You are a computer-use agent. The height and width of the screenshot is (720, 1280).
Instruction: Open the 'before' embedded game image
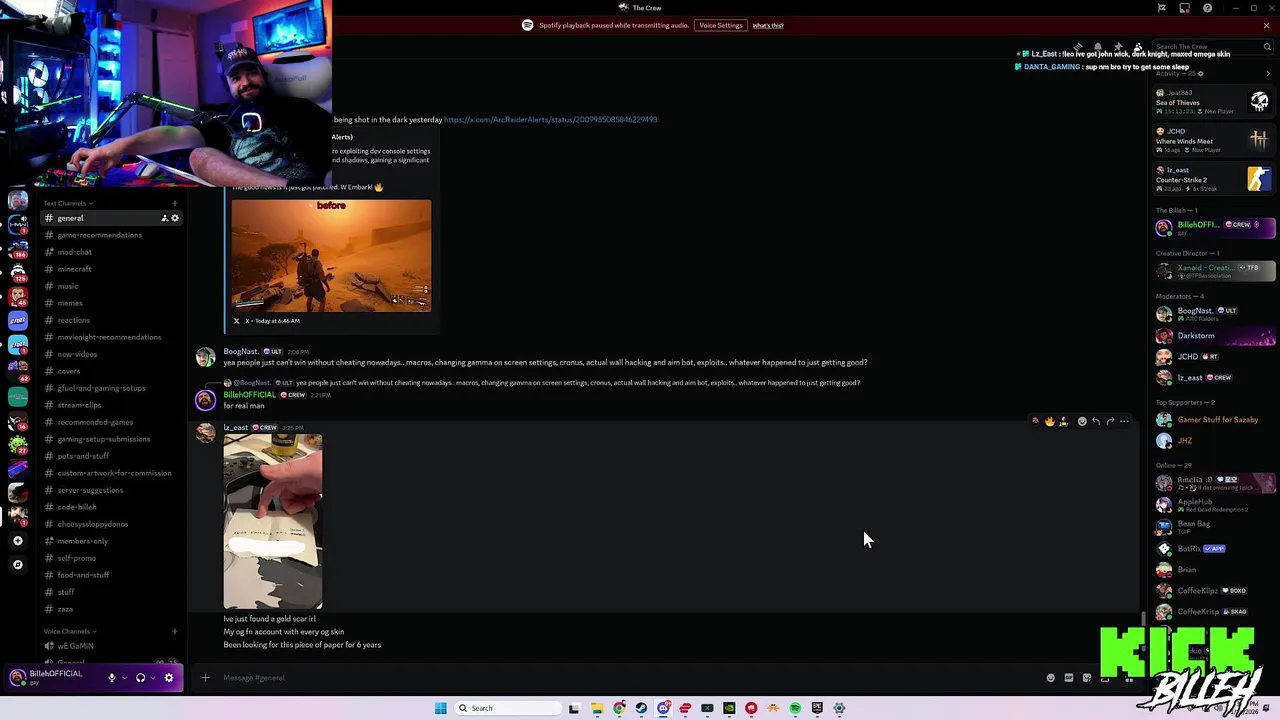331,255
